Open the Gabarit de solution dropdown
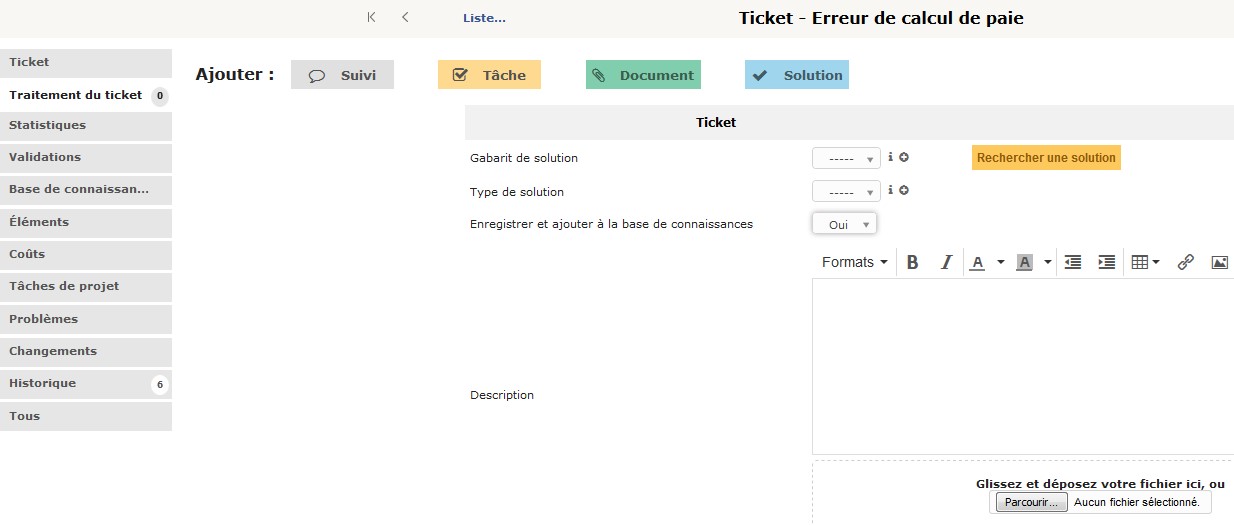Viewport: 1234px width, 525px height. click(846, 159)
